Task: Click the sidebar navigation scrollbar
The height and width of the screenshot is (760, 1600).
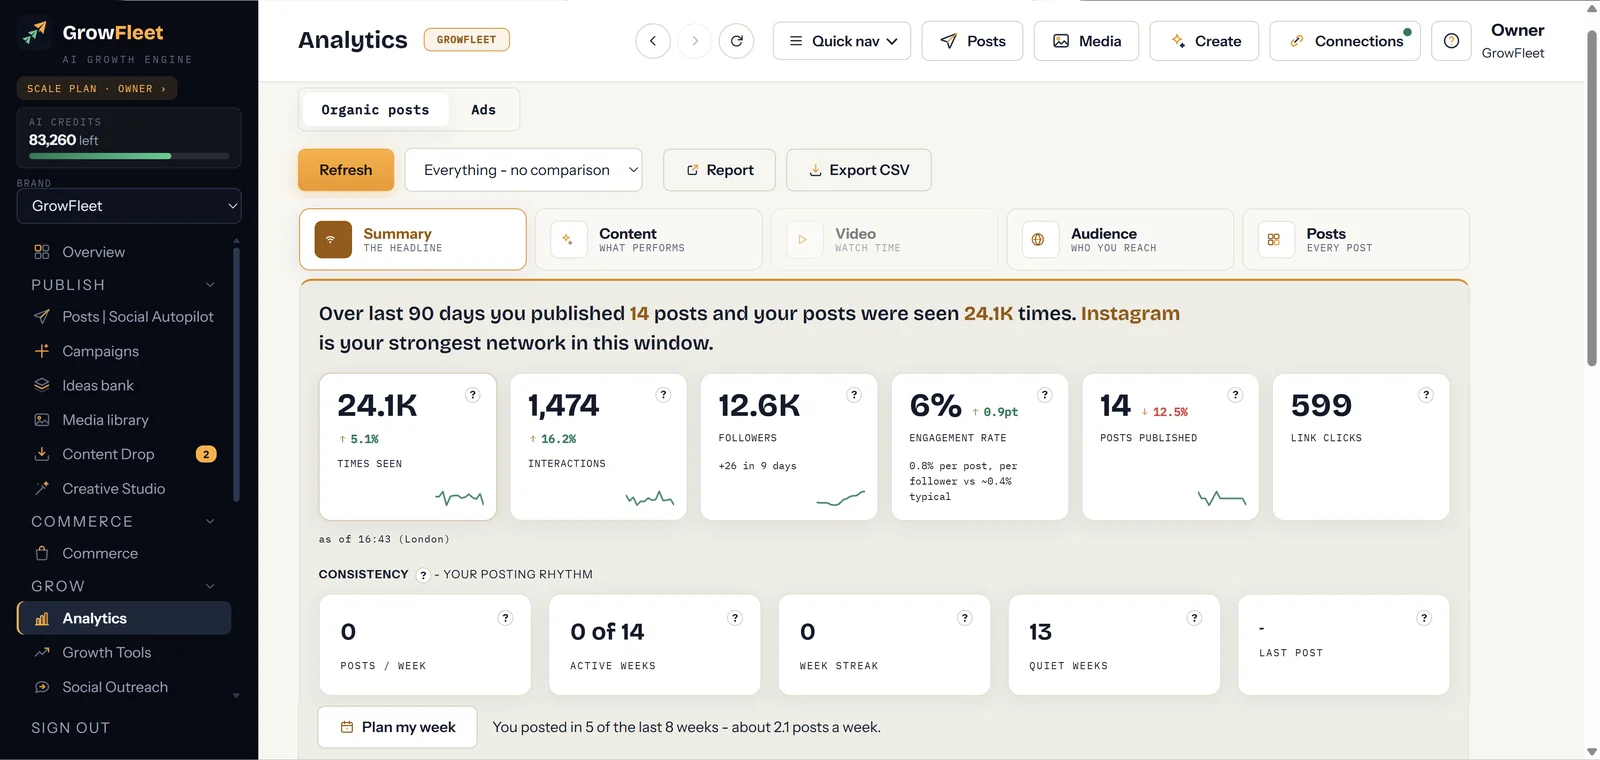Action: tap(236, 372)
